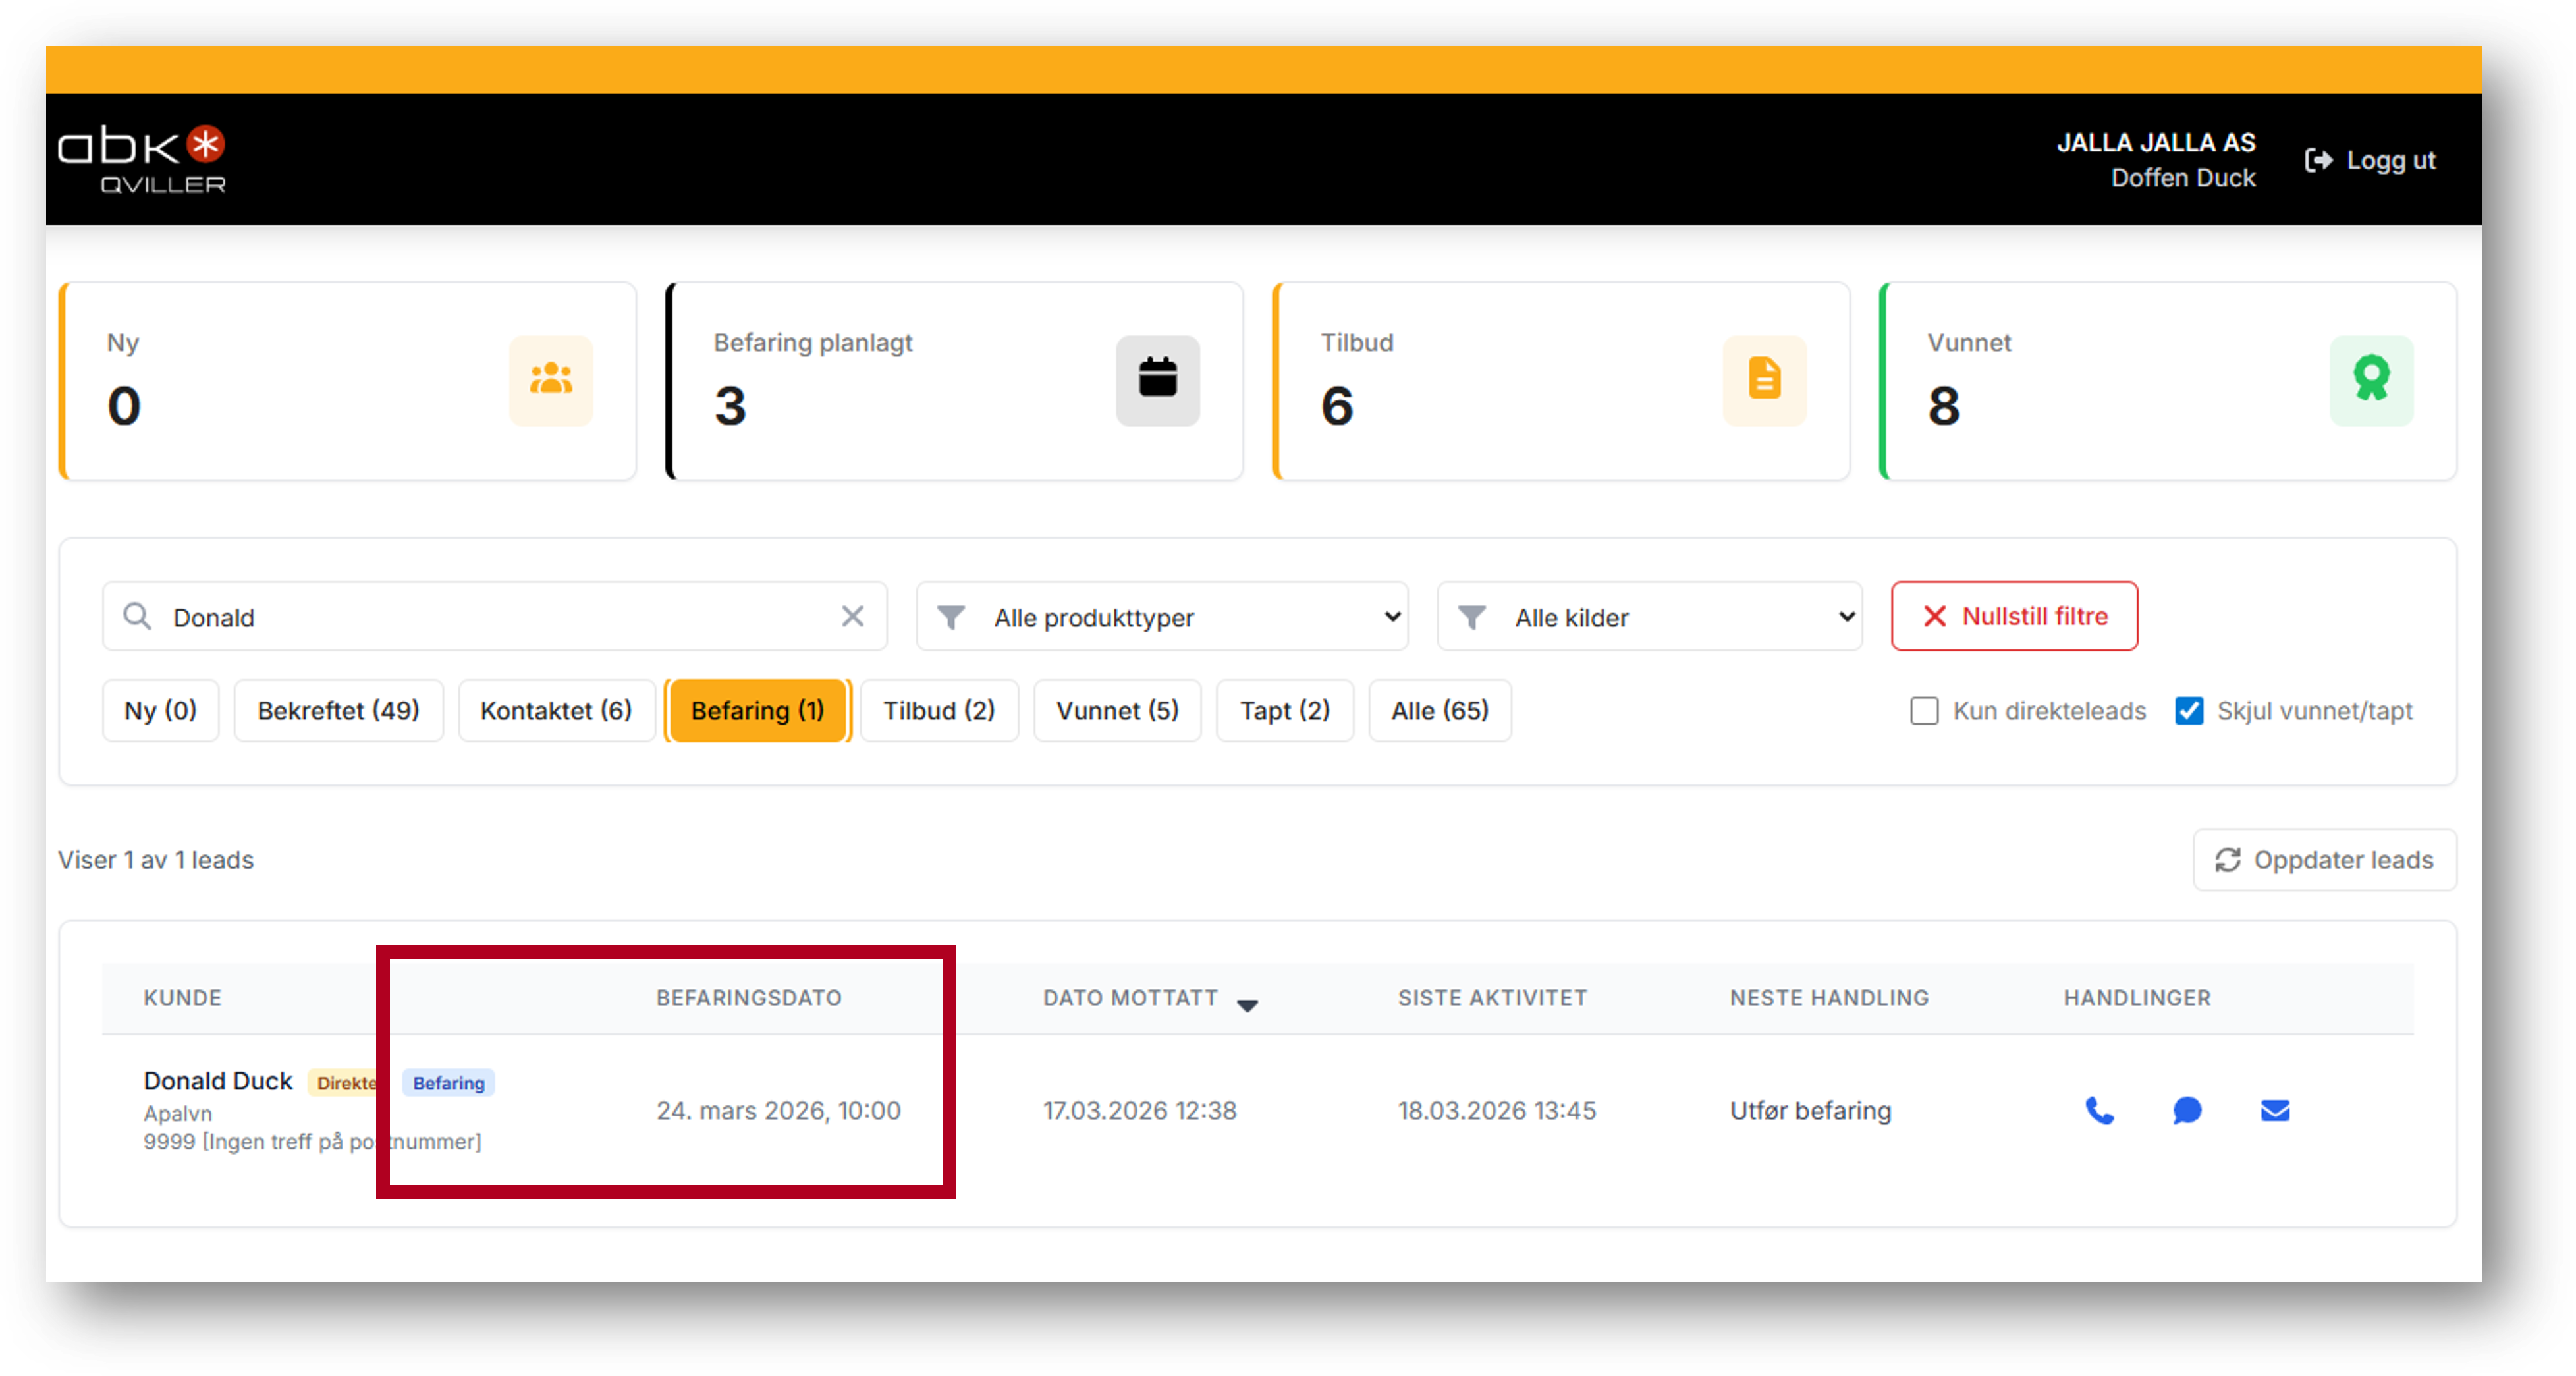Sort by Dato mottatt column arrow
The width and height of the screenshot is (2576, 1376).
pos(1247,1005)
